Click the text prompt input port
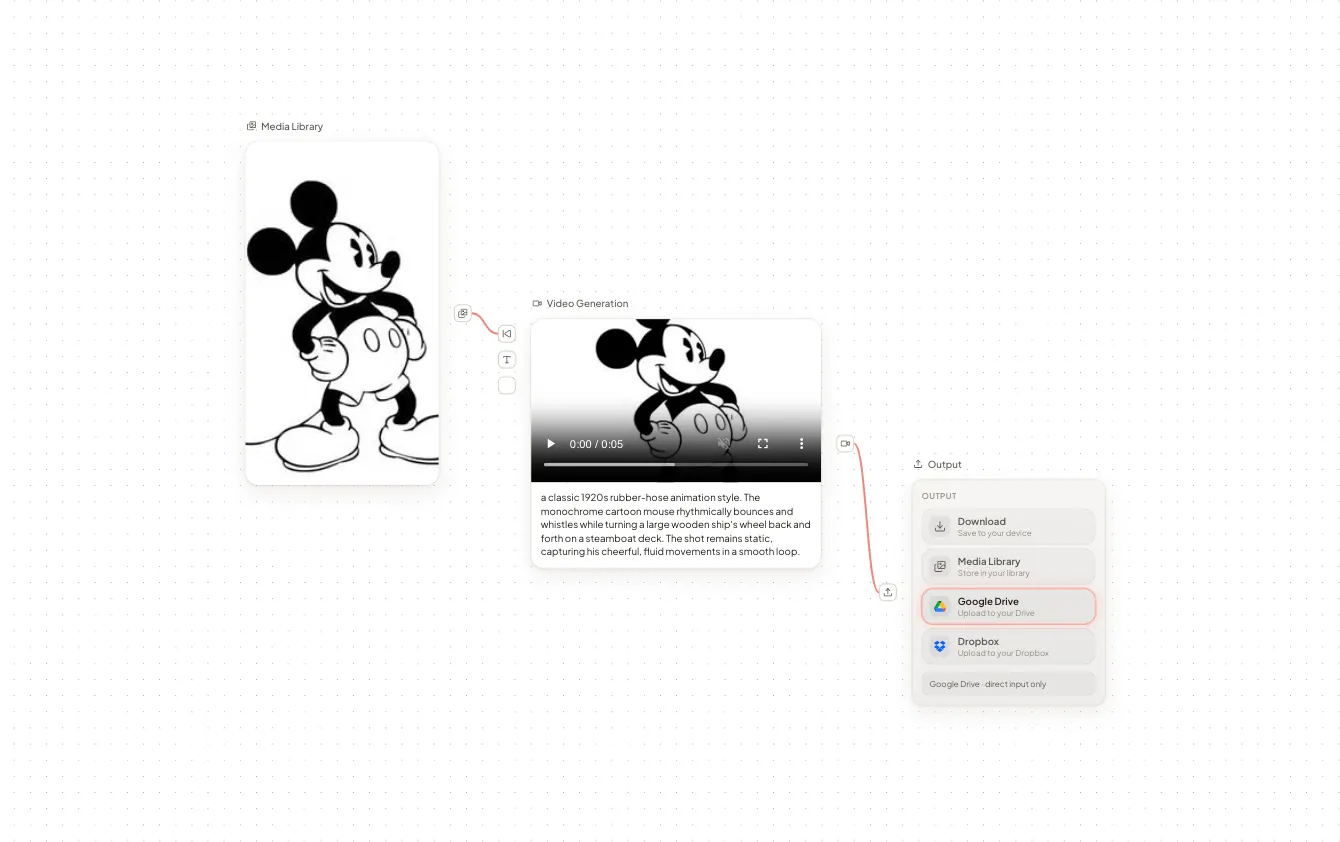The width and height of the screenshot is (1340, 842). tap(507, 360)
